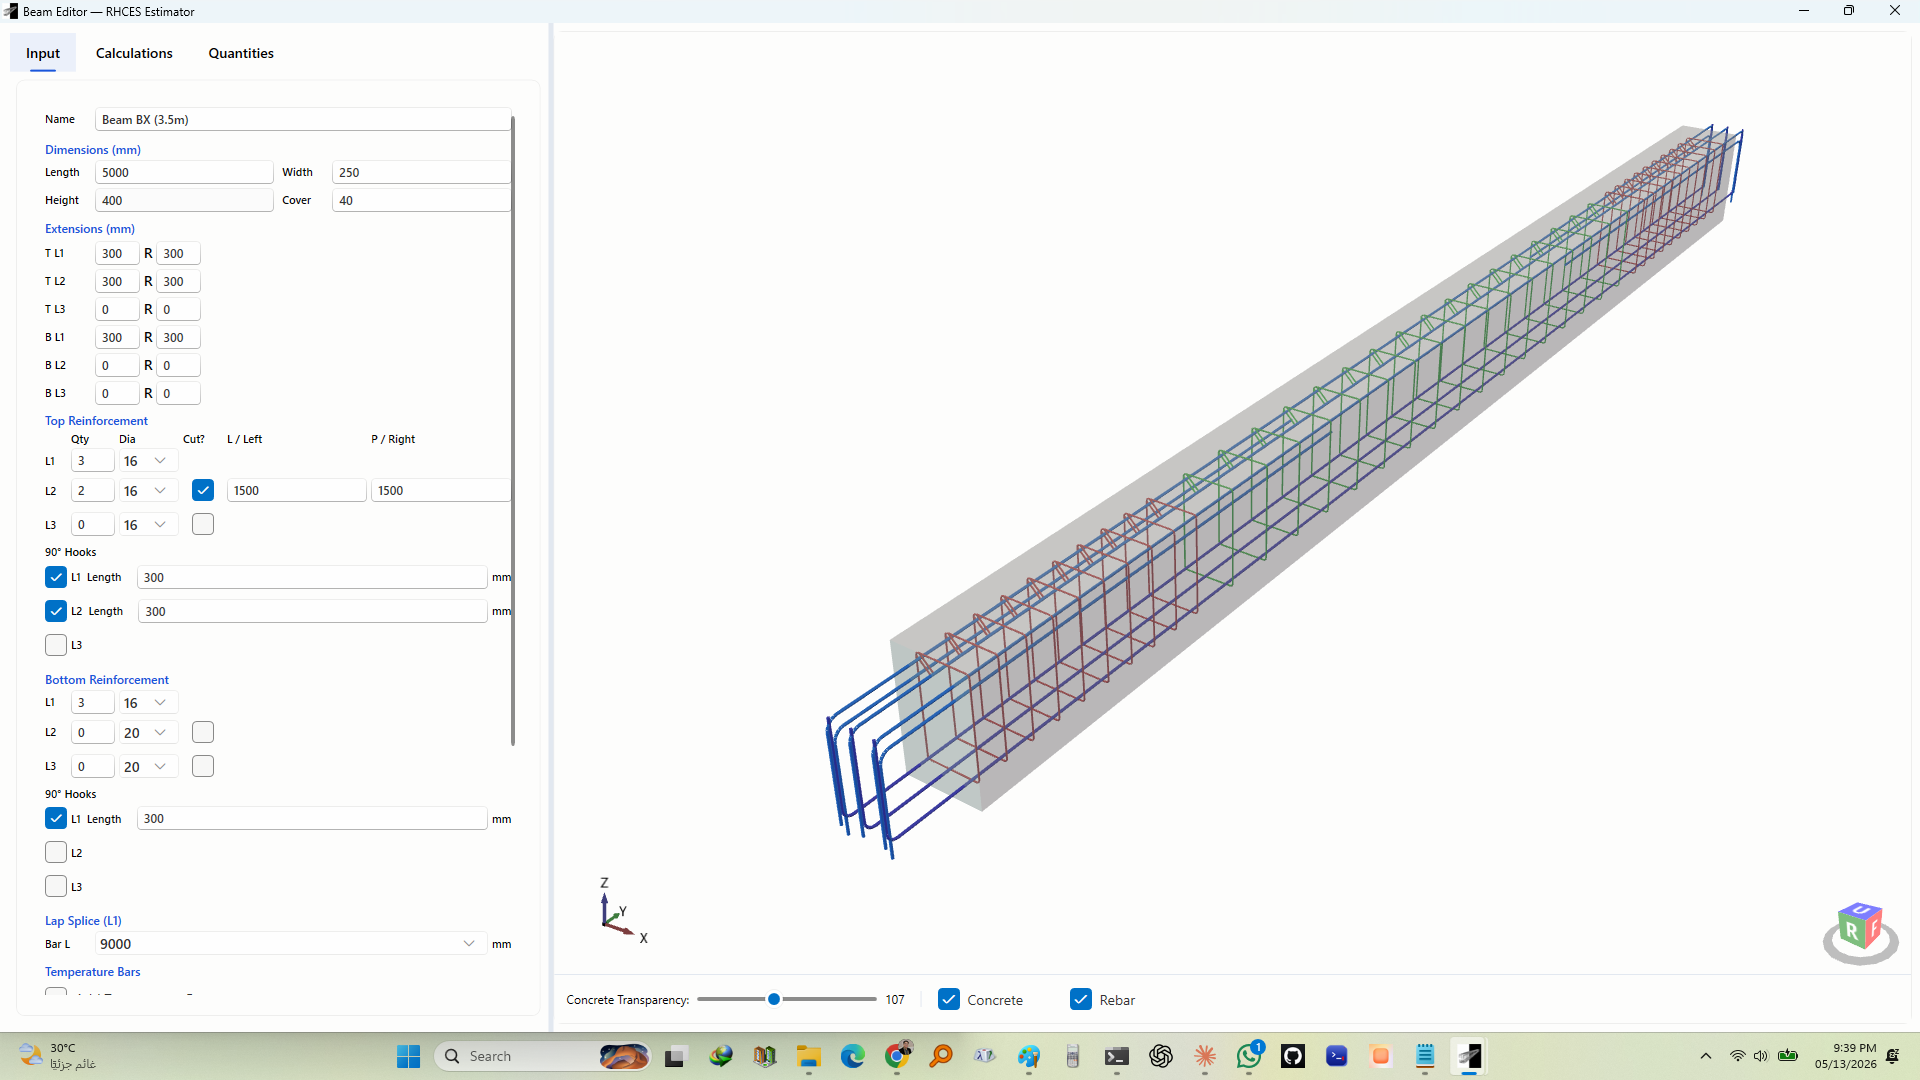The height and width of the screenshot is (1080, 1920).
Task: Open Task View from taskbar
Action: (x=676, y=1056)
